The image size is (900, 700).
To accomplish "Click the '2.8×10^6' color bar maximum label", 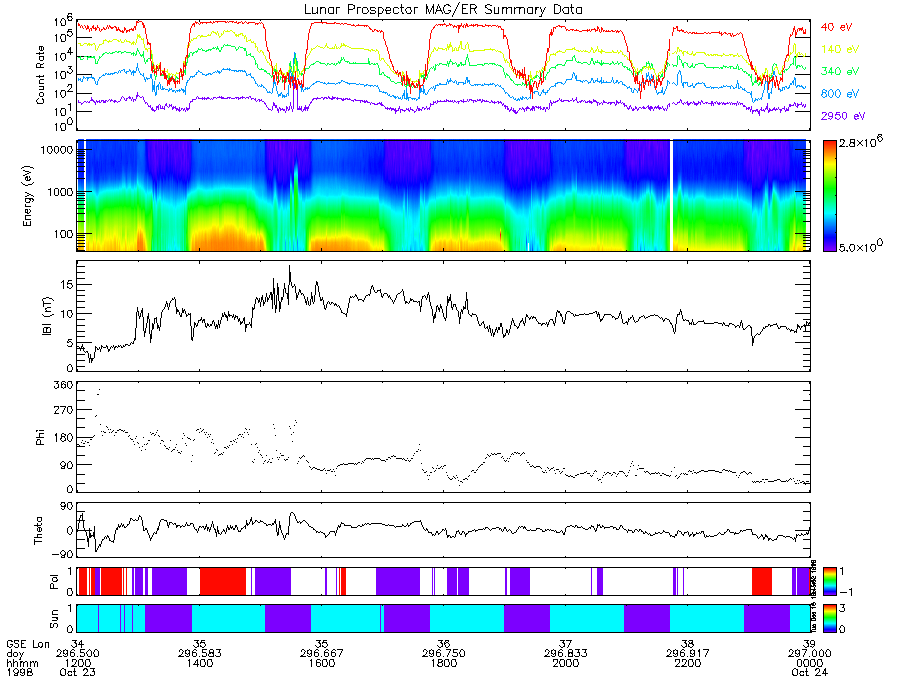I will coord(861,141).
